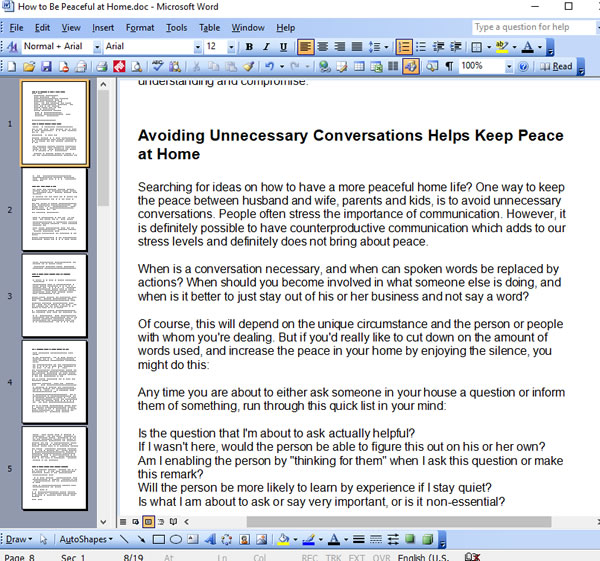Image resolution: width=600 pixels, height=561 pixels.
Task: Apply 3-D Style to object
Action: pyautogui.click(x=427, y=540)
